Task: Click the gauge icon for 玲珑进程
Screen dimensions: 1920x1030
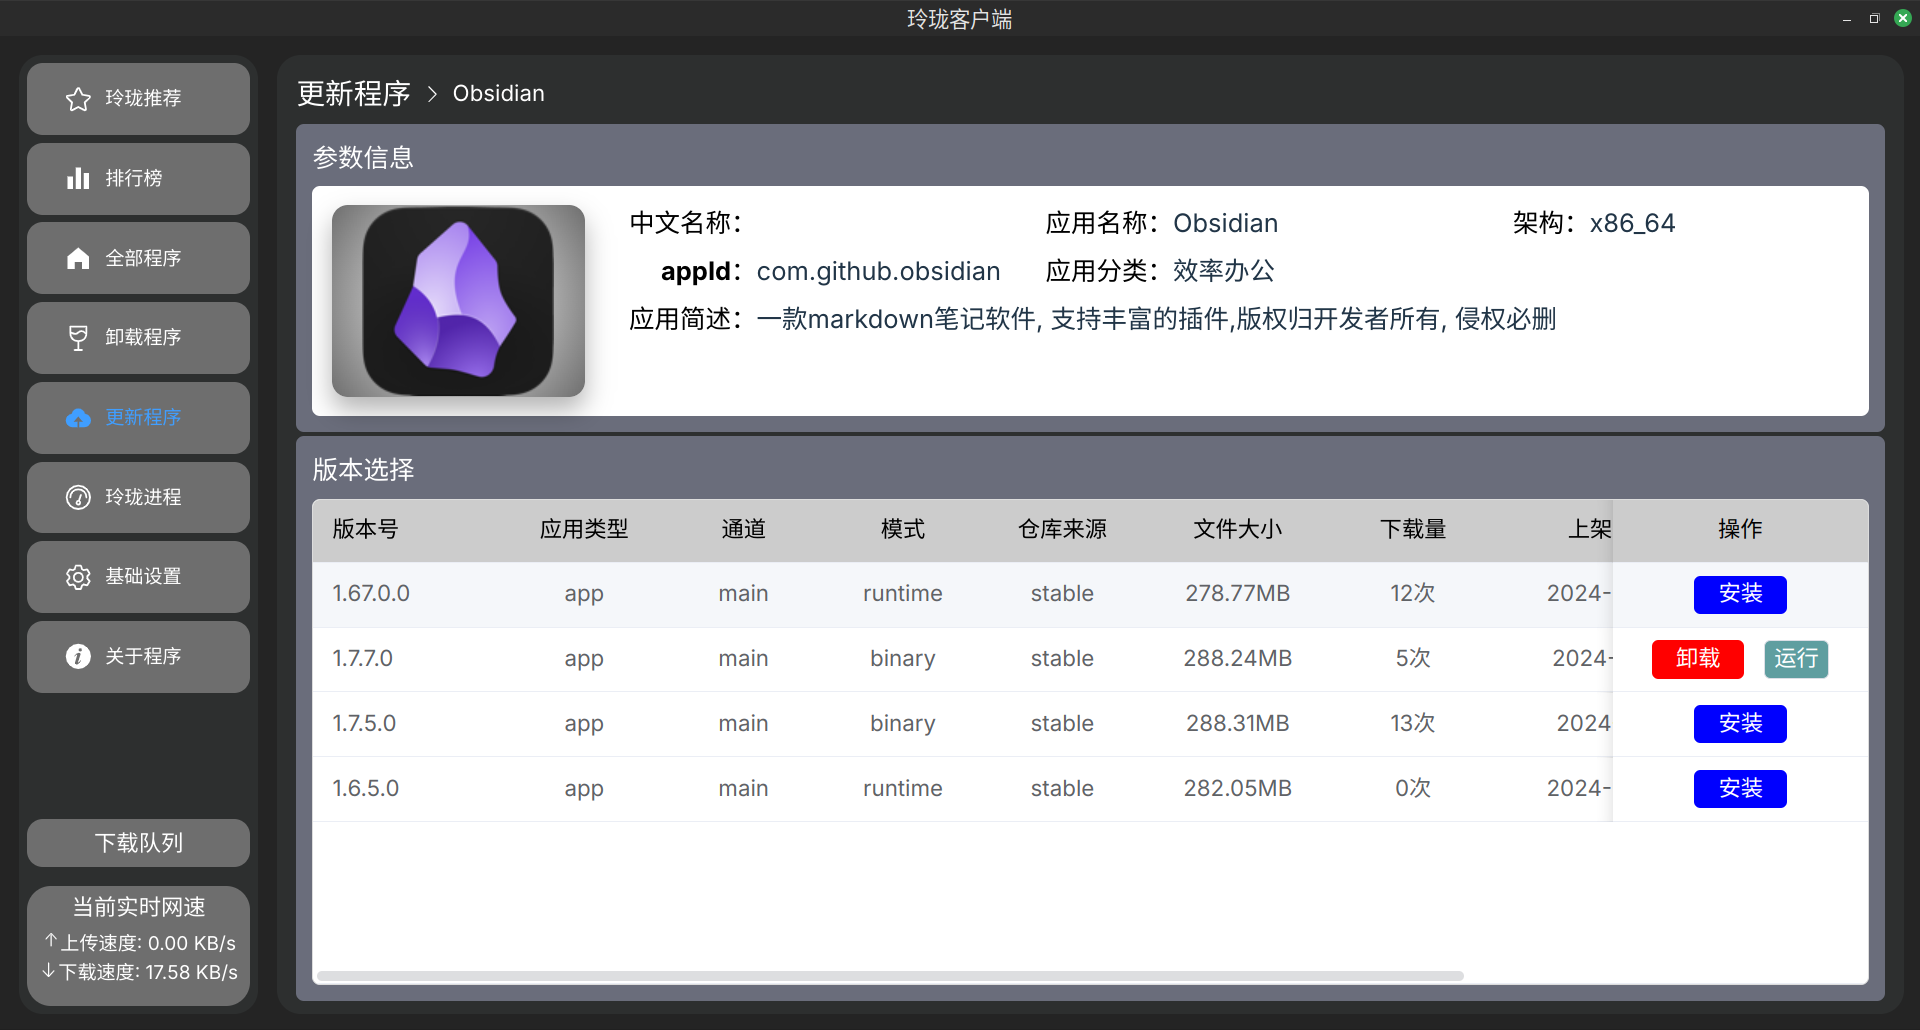Action: tap(78, 497)
